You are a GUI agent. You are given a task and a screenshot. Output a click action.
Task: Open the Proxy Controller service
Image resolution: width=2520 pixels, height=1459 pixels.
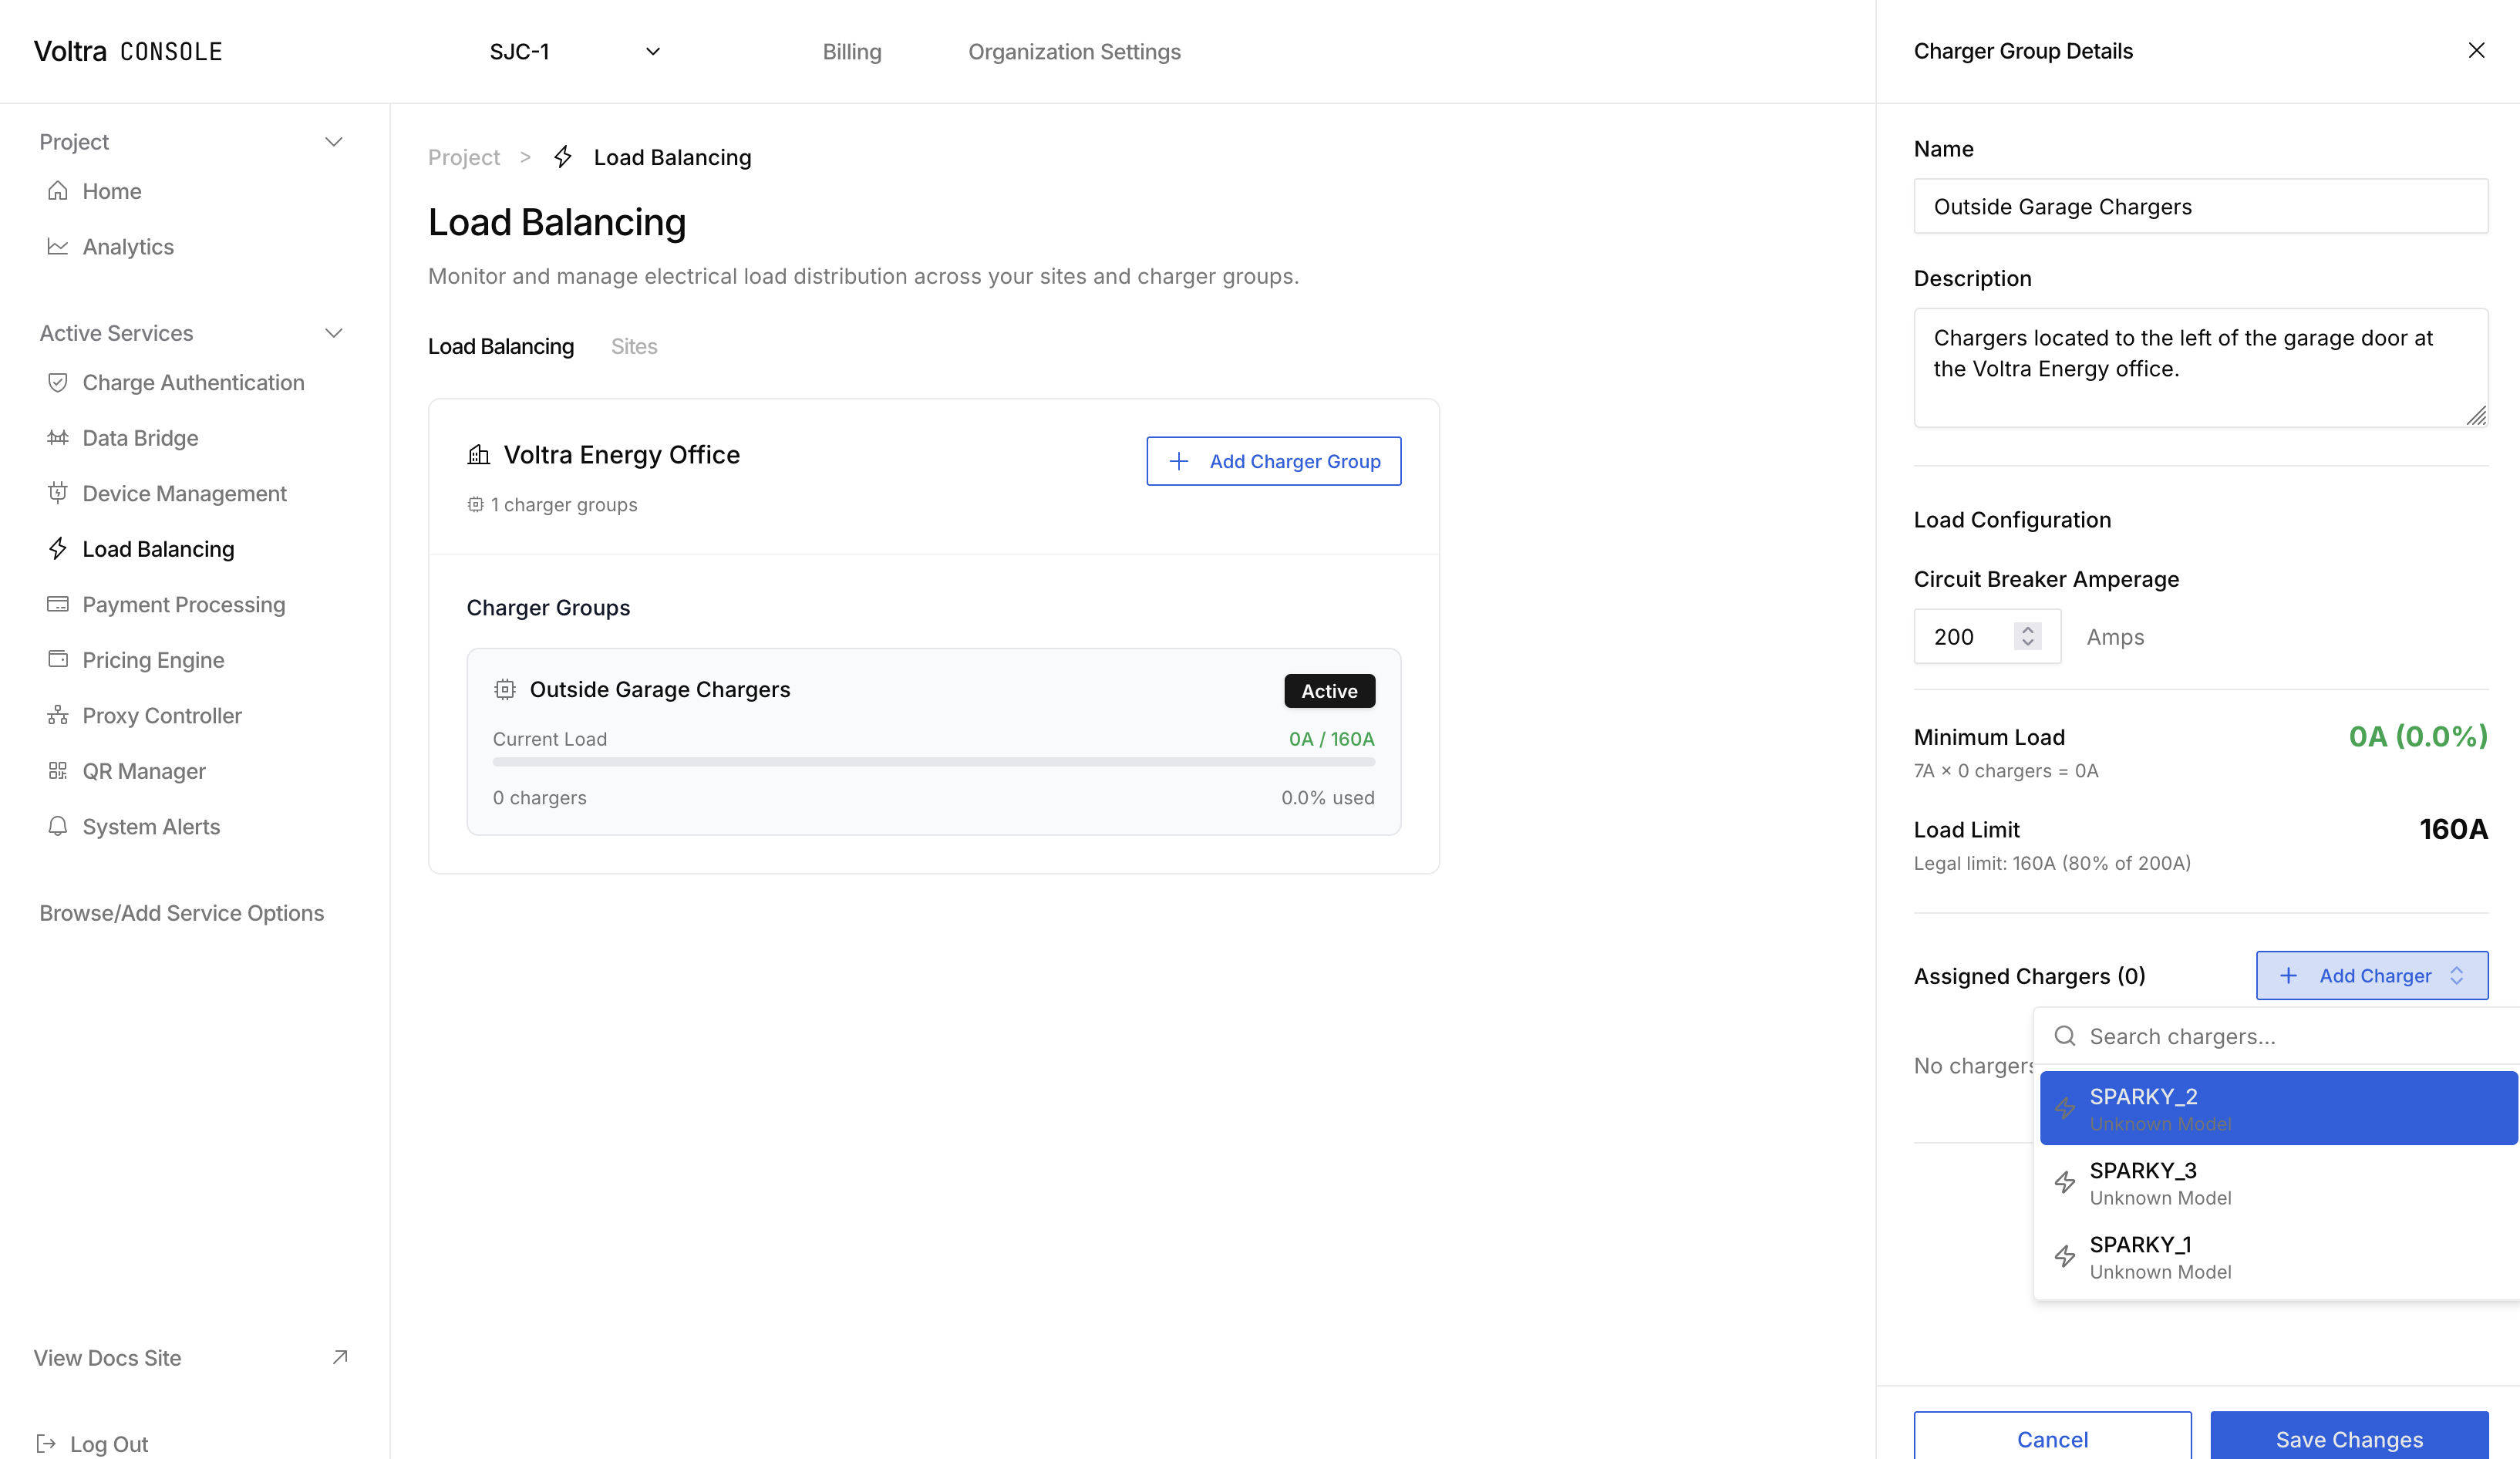click(x=161, y=715)
